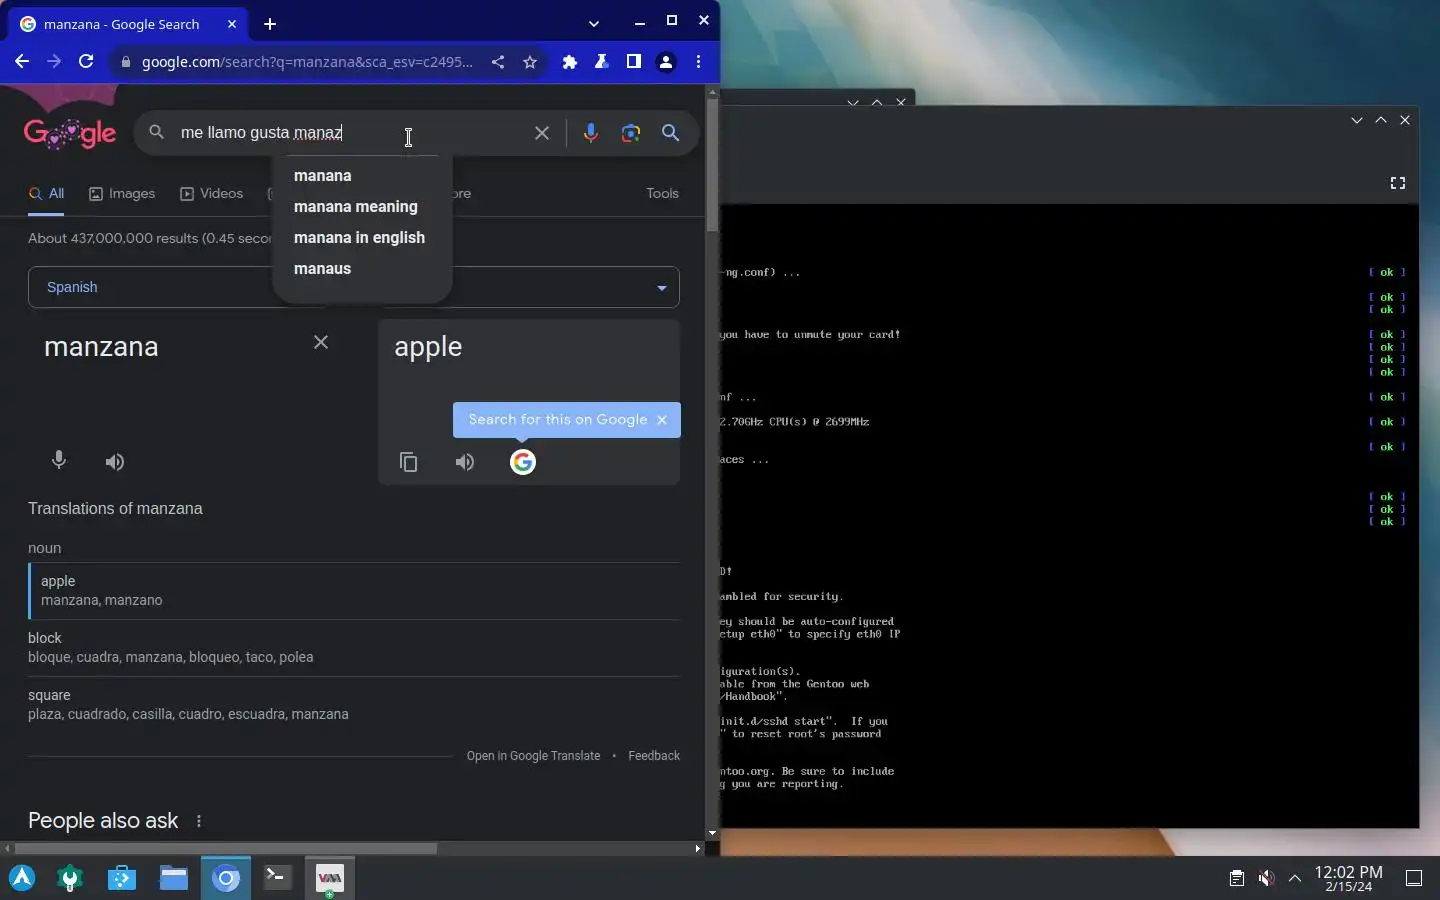The height and width of the screenshot is (900, 1440).
Task: Go forward in Chrome history
Action: pyautogui.click(x=54, y=62)
